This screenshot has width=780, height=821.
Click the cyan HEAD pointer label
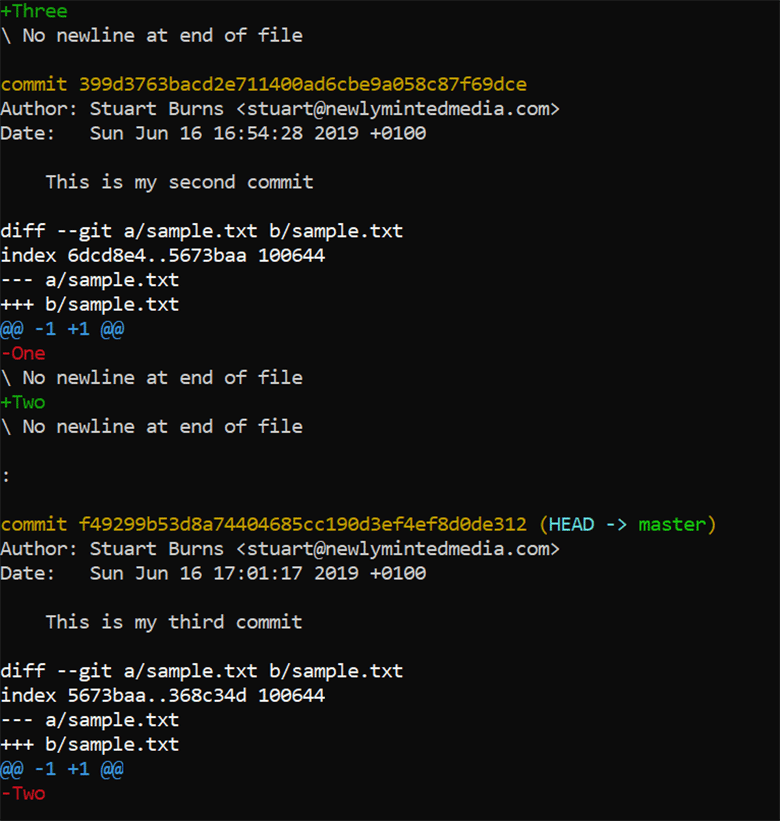(571, 524)
